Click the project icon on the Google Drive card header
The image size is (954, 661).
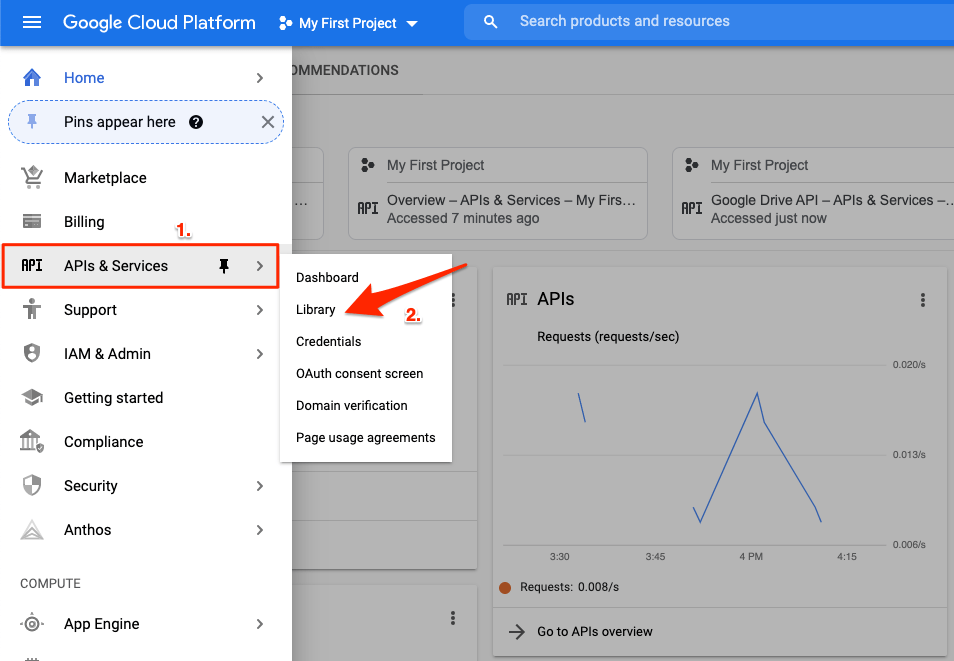pos(691,165)
